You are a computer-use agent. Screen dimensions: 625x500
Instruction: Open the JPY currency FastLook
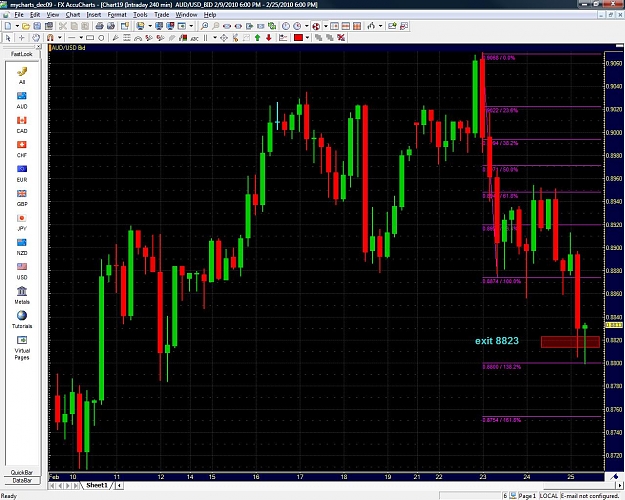point(22,222)
